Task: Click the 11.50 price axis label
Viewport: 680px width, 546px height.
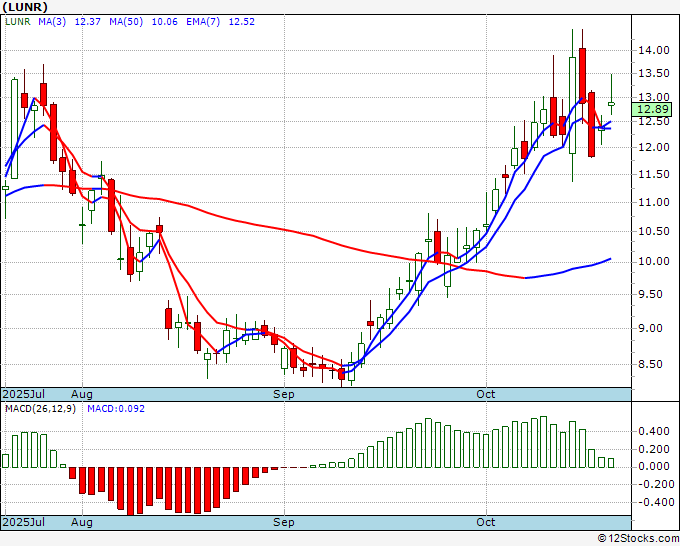Action: coord(654,174)
